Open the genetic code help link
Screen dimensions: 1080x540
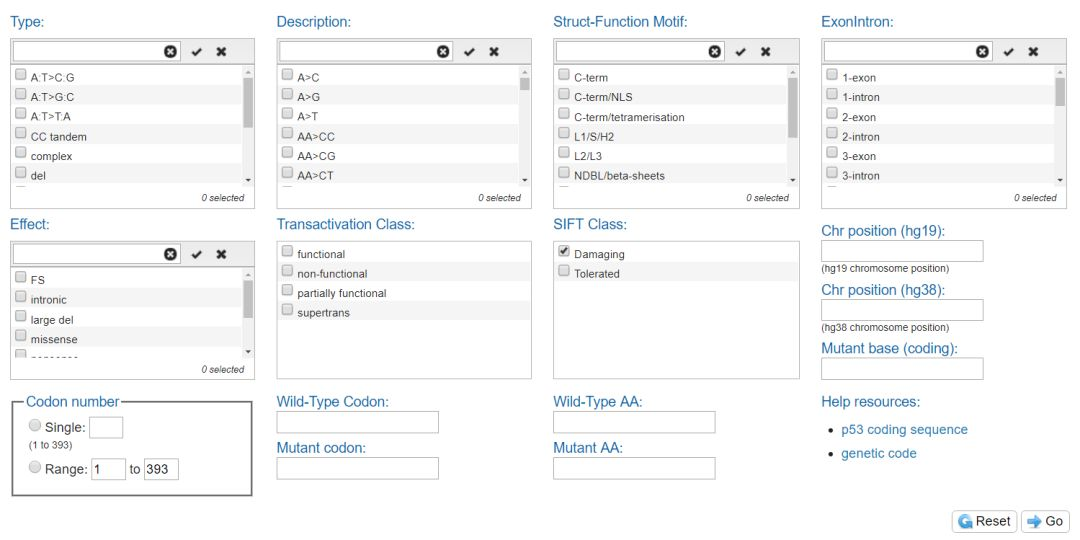click(x=878, y=453)
